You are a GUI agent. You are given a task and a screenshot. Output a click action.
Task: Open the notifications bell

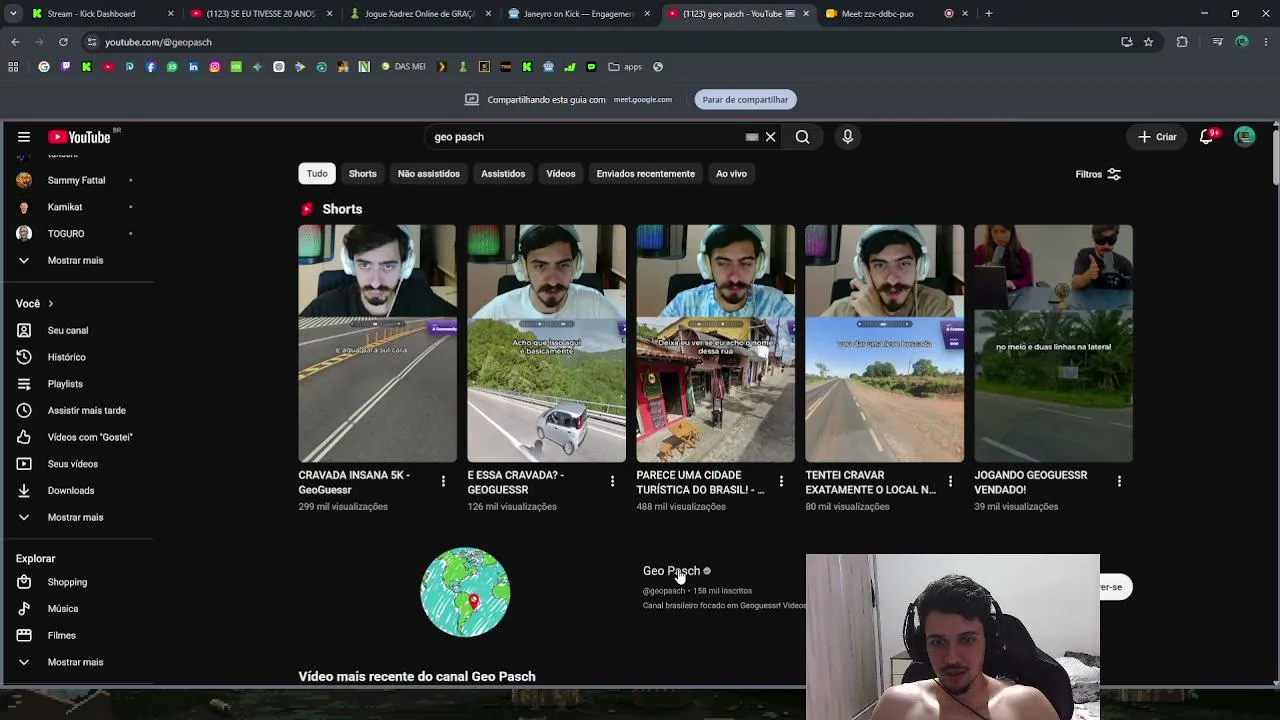click(x=1207, y=137)
